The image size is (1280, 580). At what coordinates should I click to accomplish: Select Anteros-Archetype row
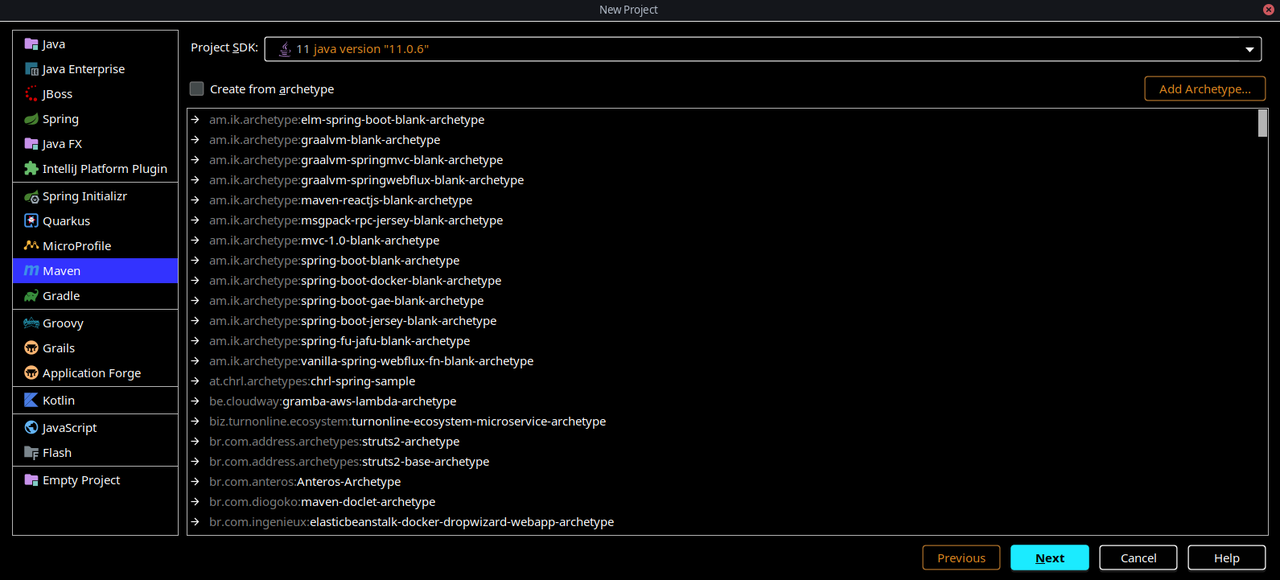721,482
